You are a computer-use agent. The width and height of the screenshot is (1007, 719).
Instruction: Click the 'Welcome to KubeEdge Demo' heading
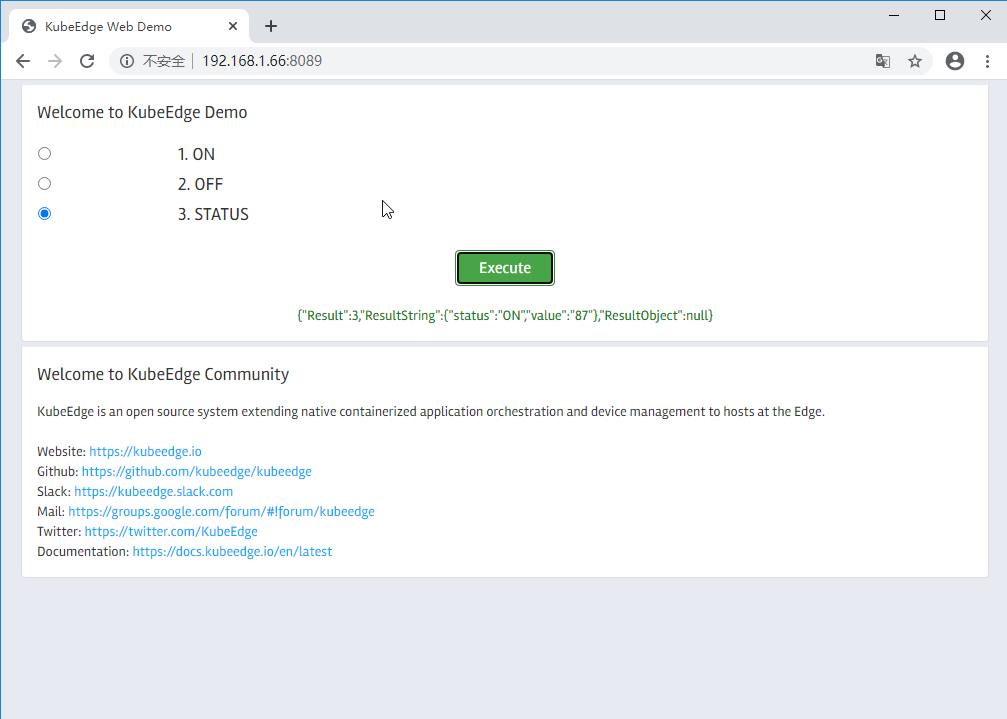142,112
